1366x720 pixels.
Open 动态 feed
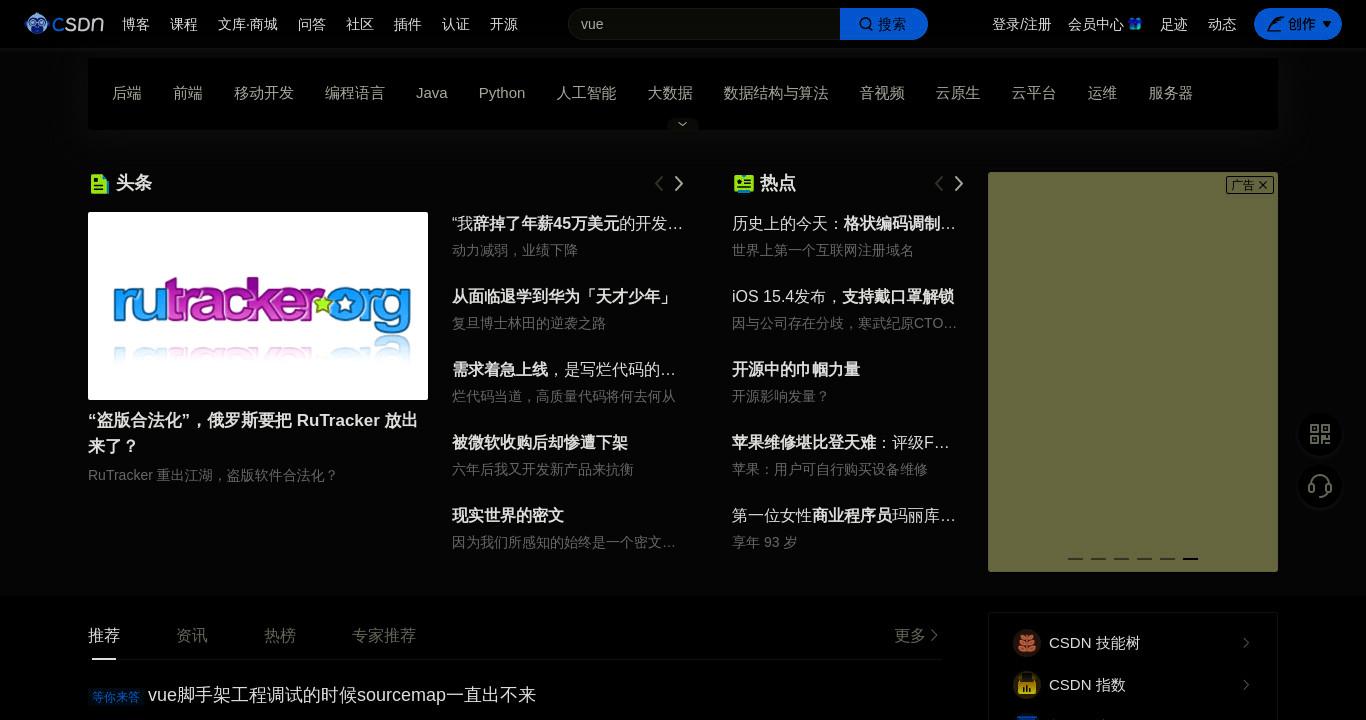[1222, 24]
